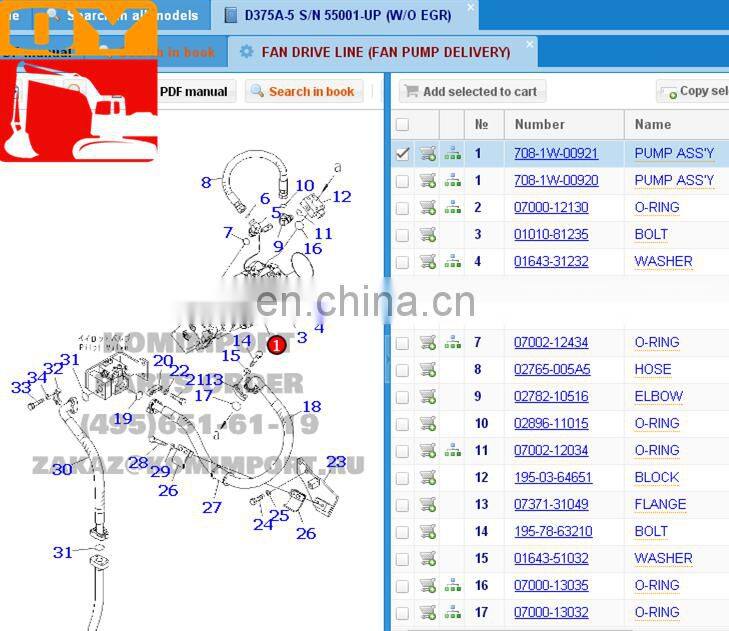The width and height of the screenshot is (729, 631).
Task: Click Search in book button
Action: [305, 91]
